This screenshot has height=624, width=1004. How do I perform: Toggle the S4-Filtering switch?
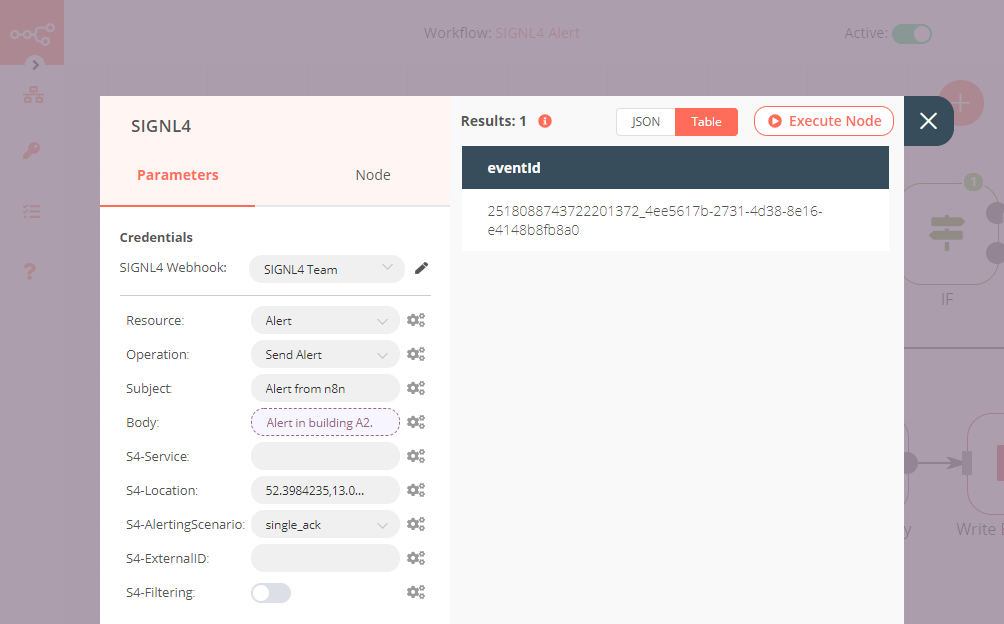(271, 593)
